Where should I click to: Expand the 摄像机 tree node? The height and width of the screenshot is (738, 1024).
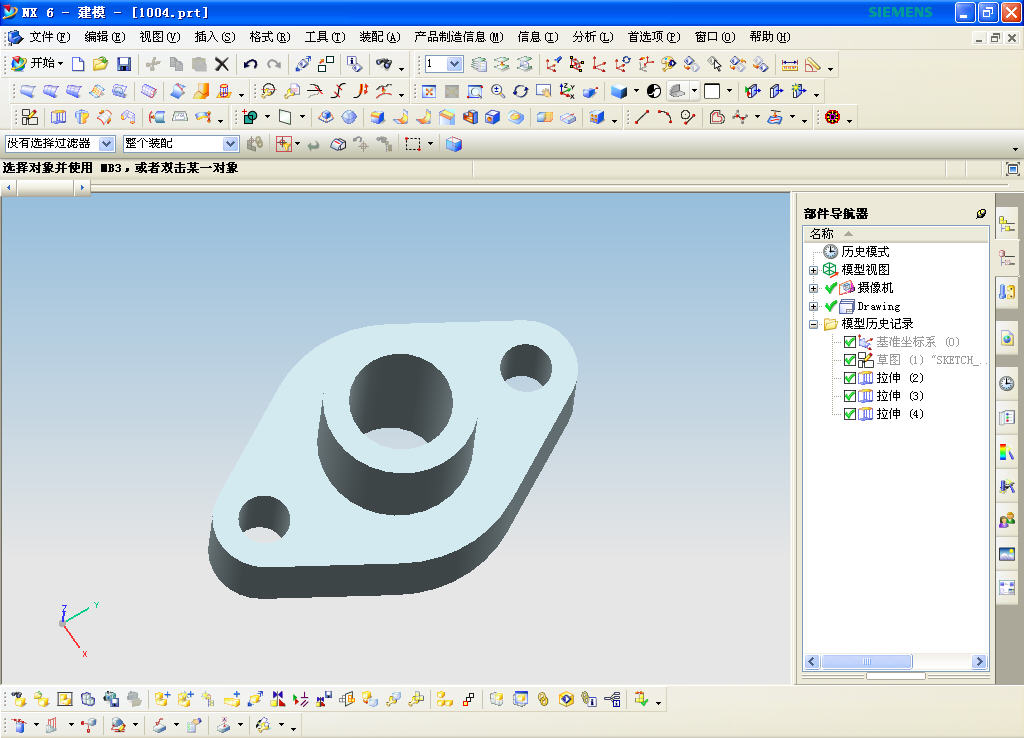[813, 288]
